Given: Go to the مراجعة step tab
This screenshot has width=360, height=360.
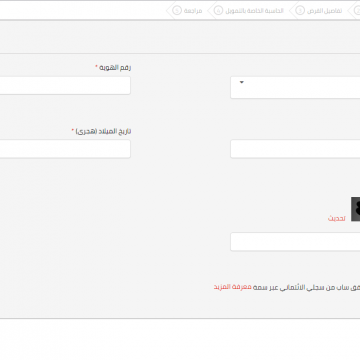Looking at the screenshot, I should 193,11.
